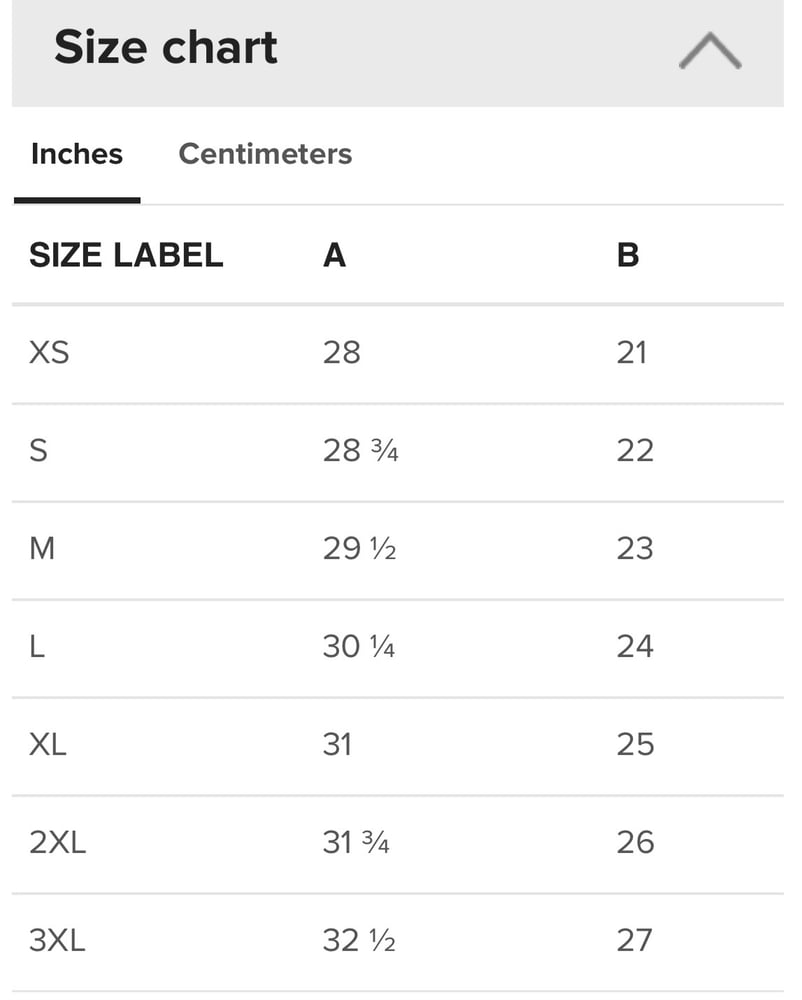The width and height of the screenshot is (802, 1000).
Task: Select the Inches tab
Action: click(77, 154)
